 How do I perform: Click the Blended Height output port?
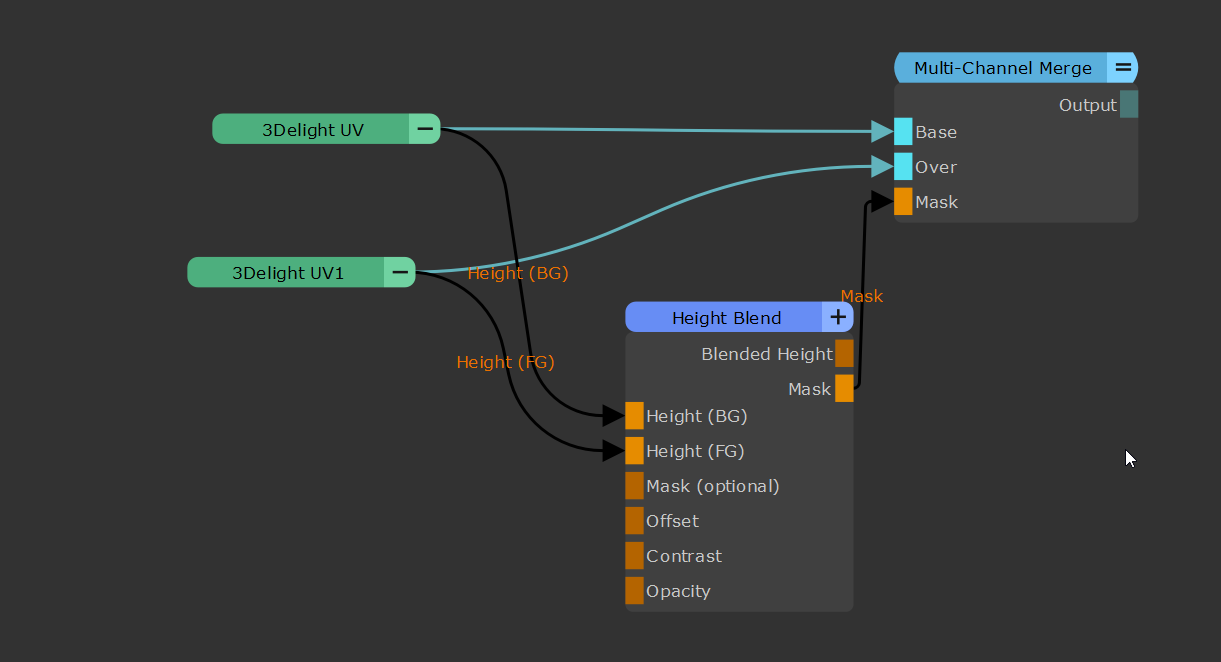coord(844,354)
